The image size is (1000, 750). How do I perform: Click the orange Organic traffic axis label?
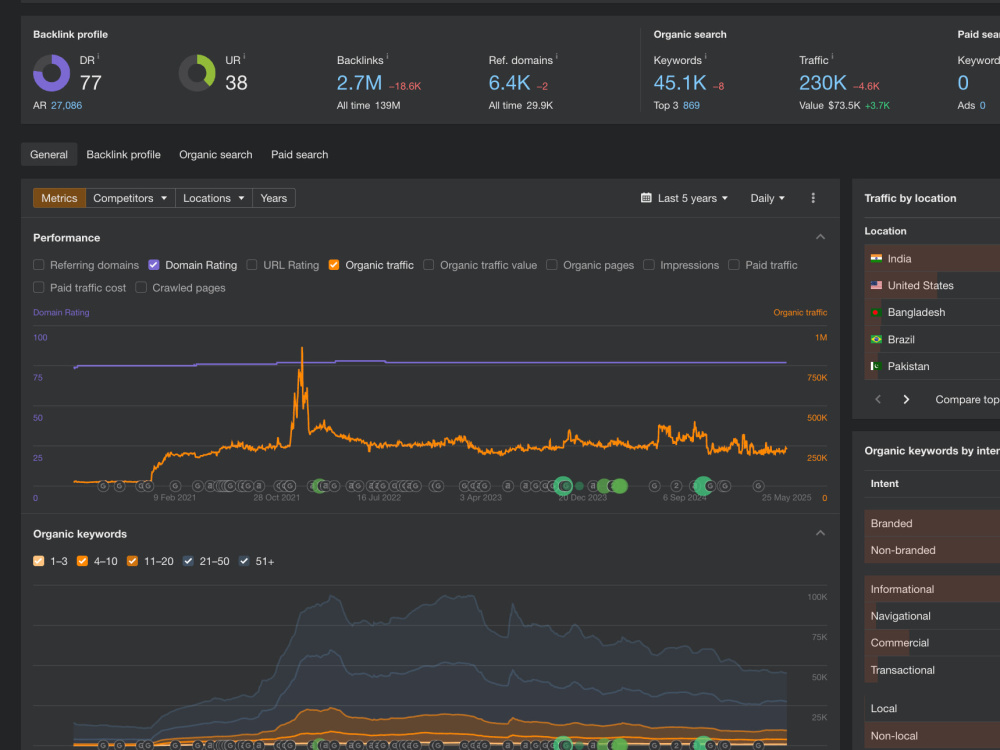click(x=800, y=312)
